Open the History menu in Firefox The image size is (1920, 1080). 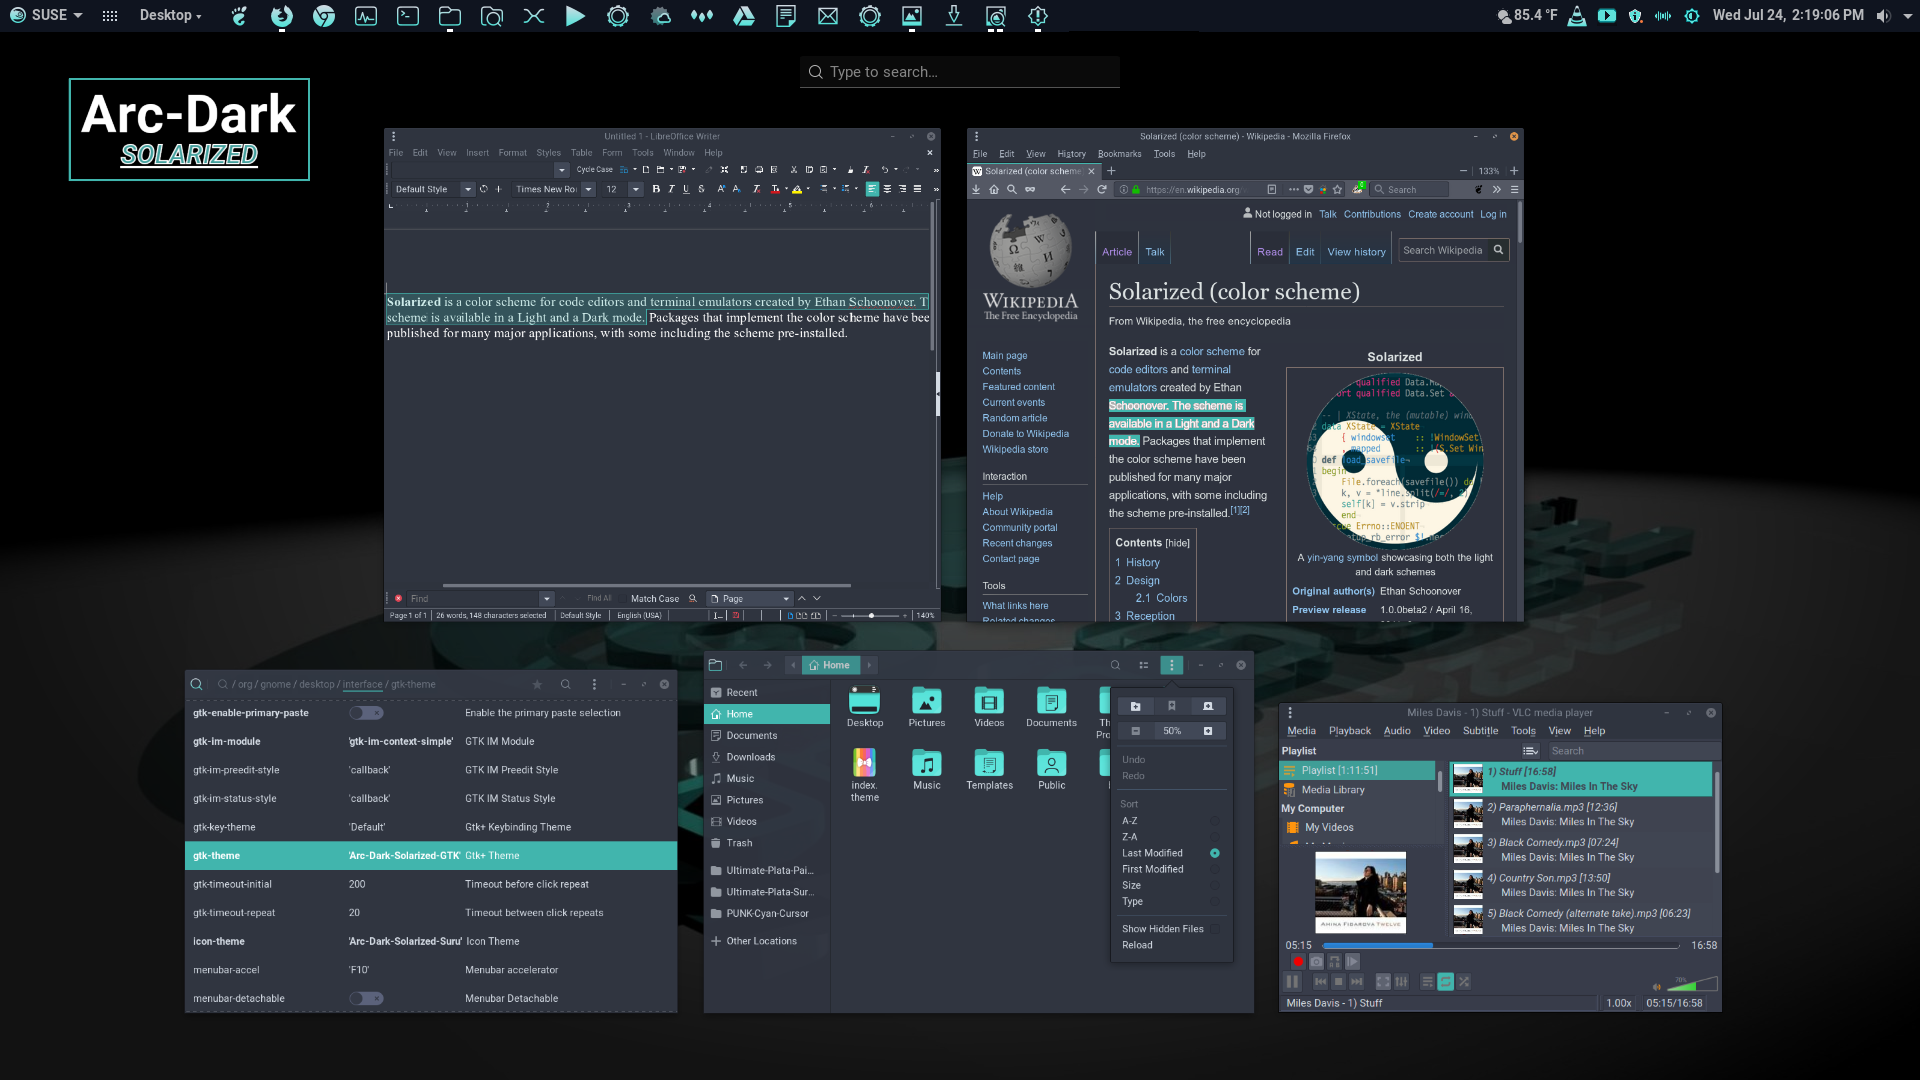(1071, 154)
